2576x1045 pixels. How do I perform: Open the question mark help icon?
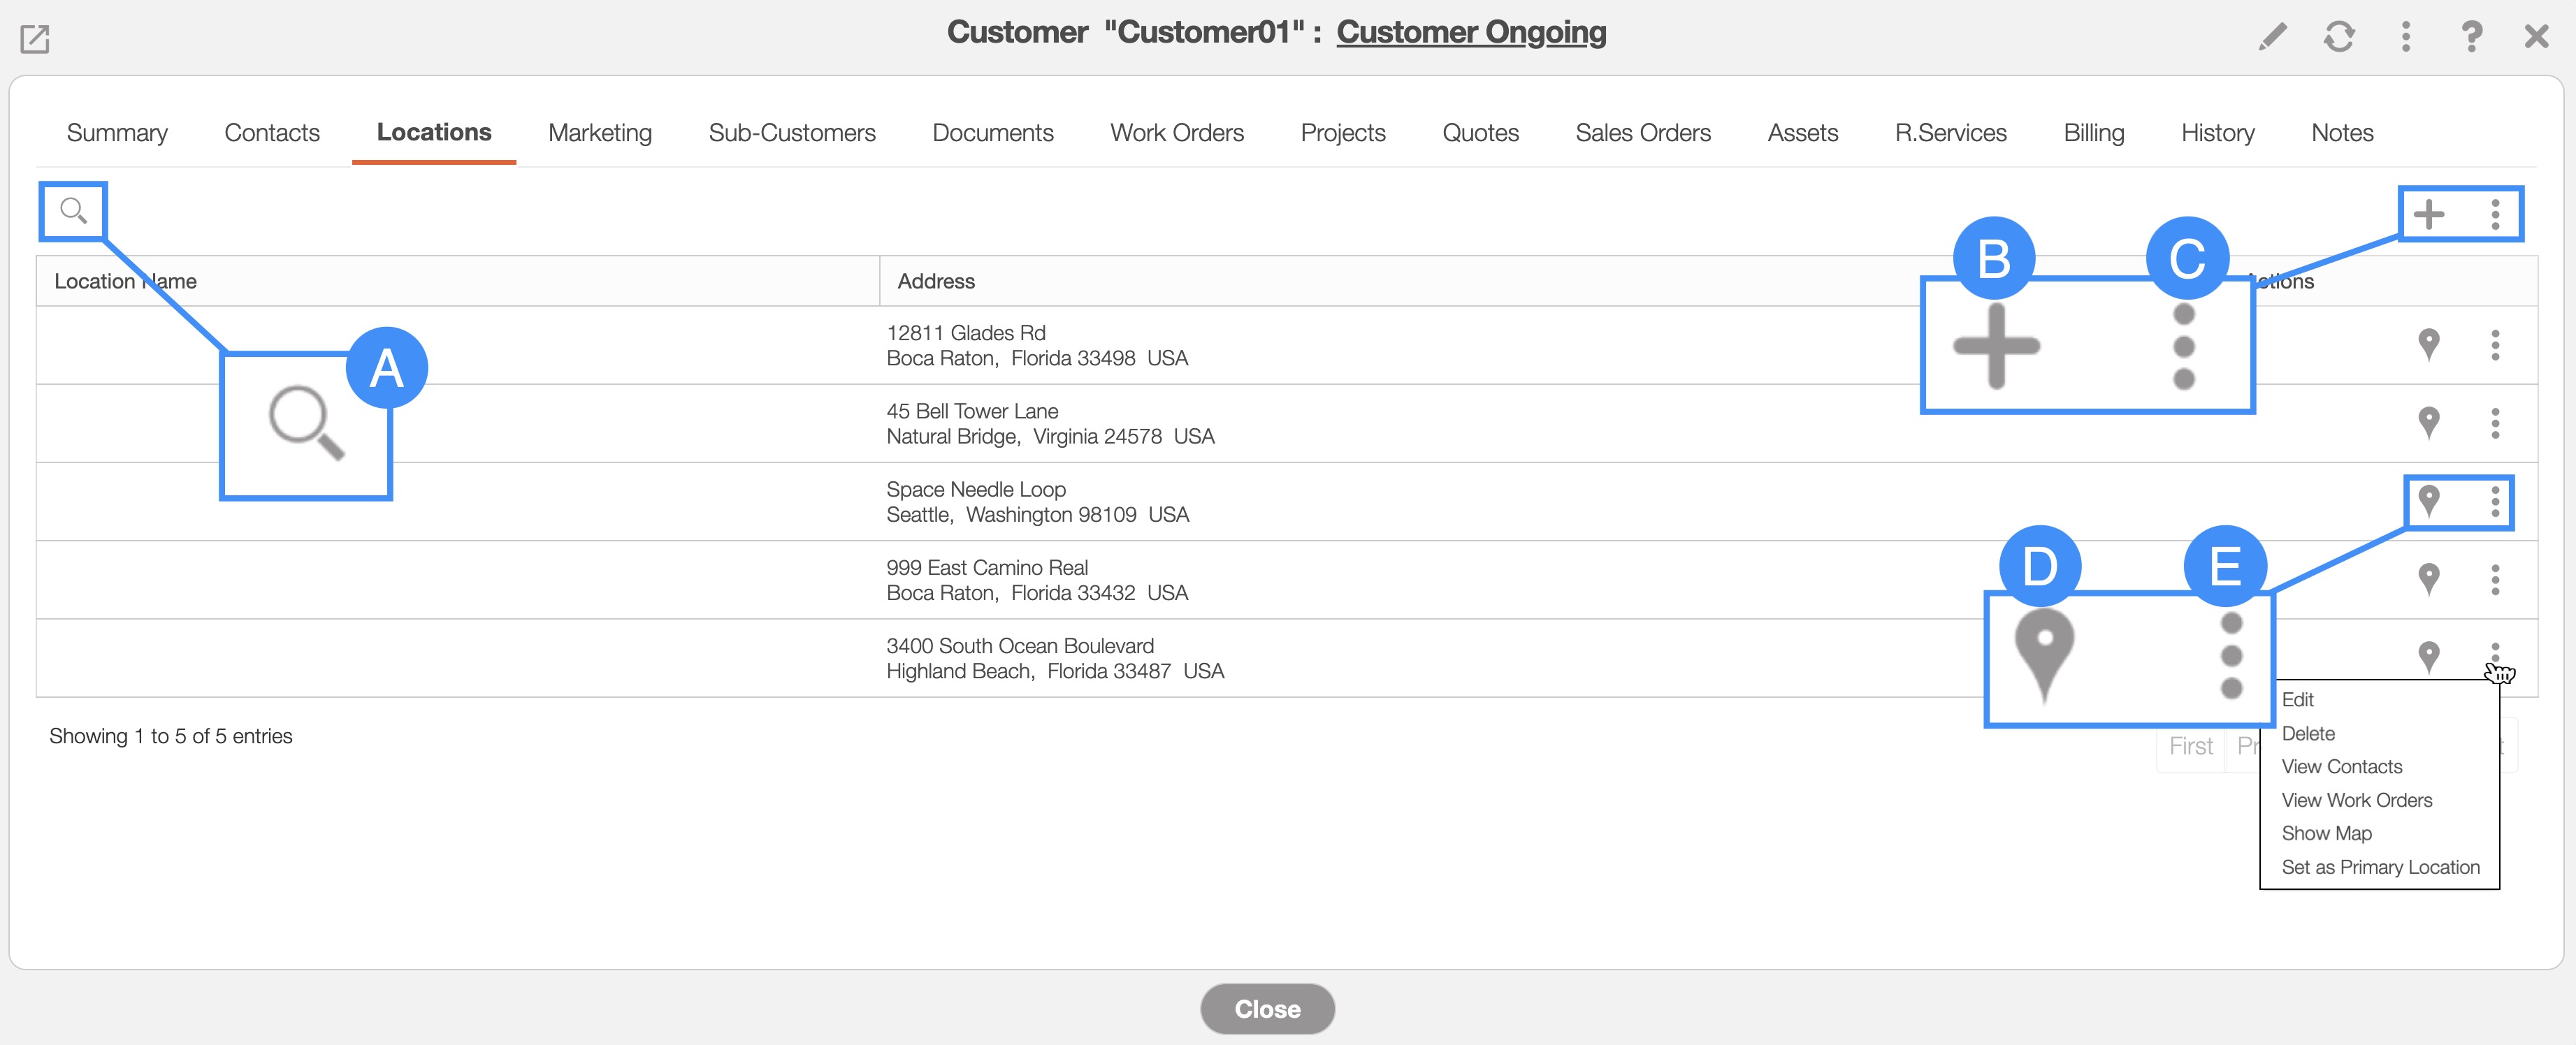tap(2471, 37)
